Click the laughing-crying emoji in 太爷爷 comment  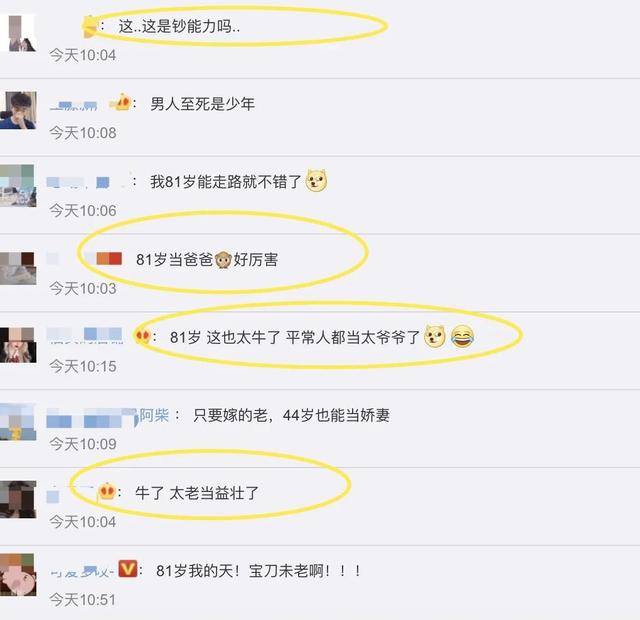[462, 336]
